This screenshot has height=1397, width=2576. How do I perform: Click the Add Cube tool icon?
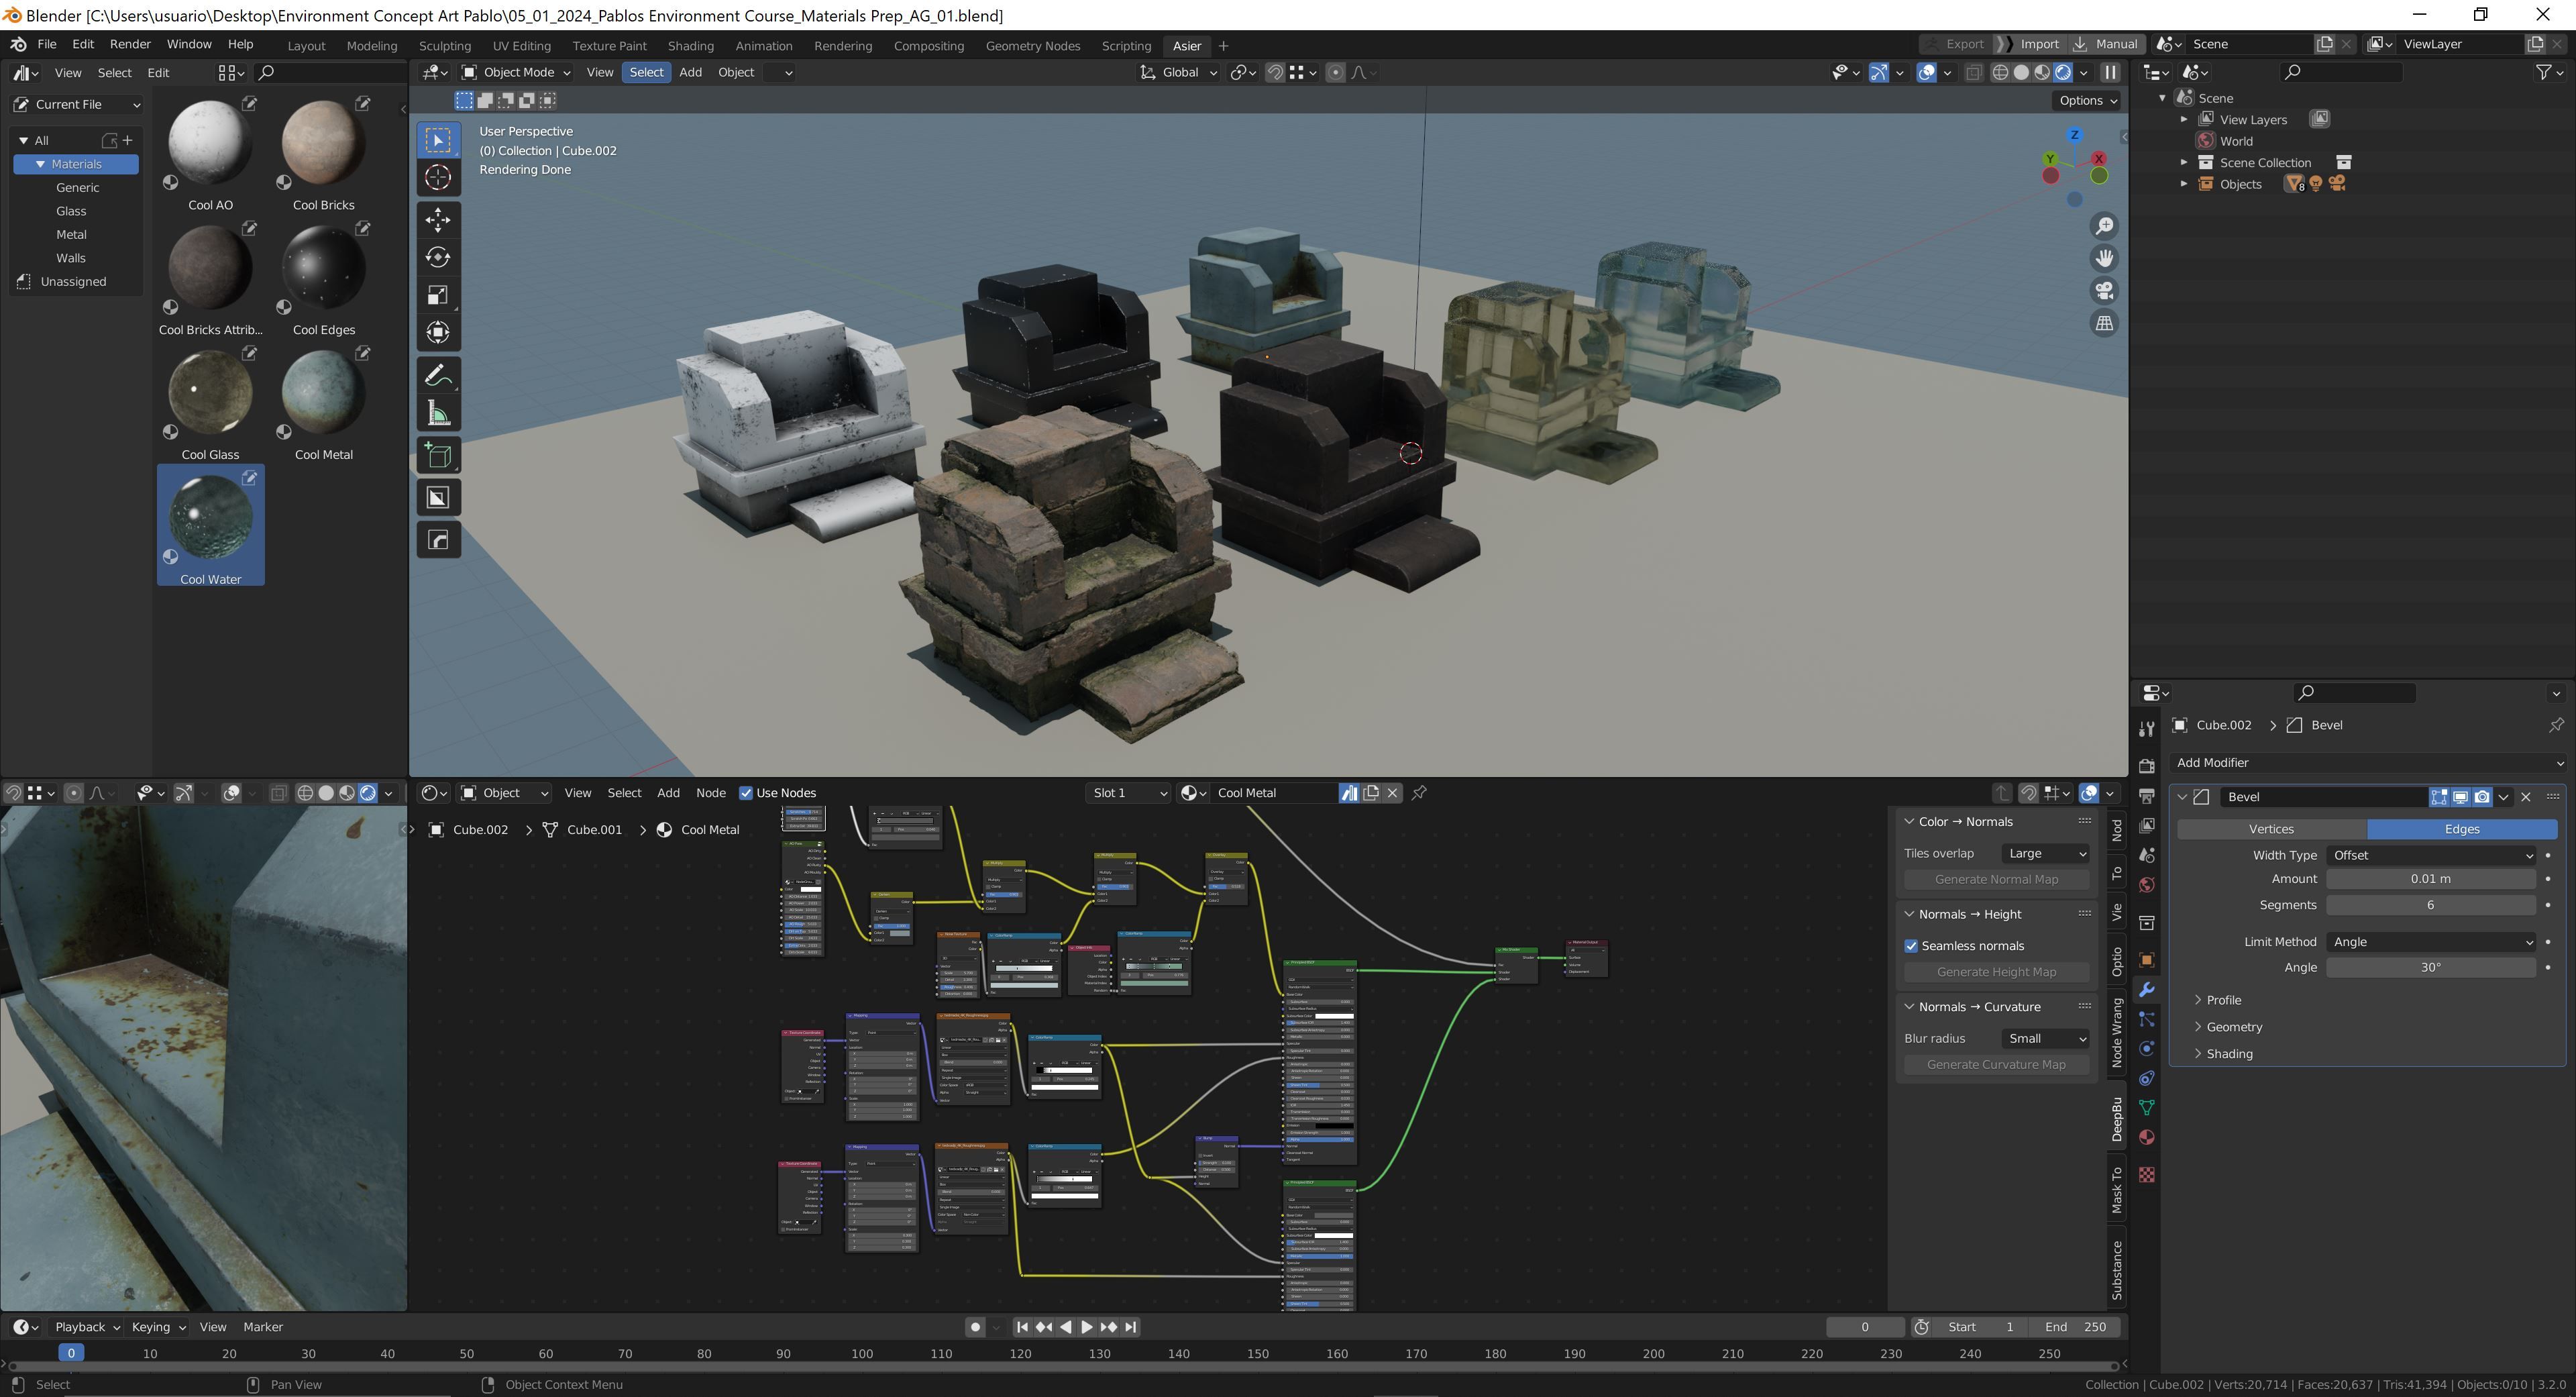438,456
